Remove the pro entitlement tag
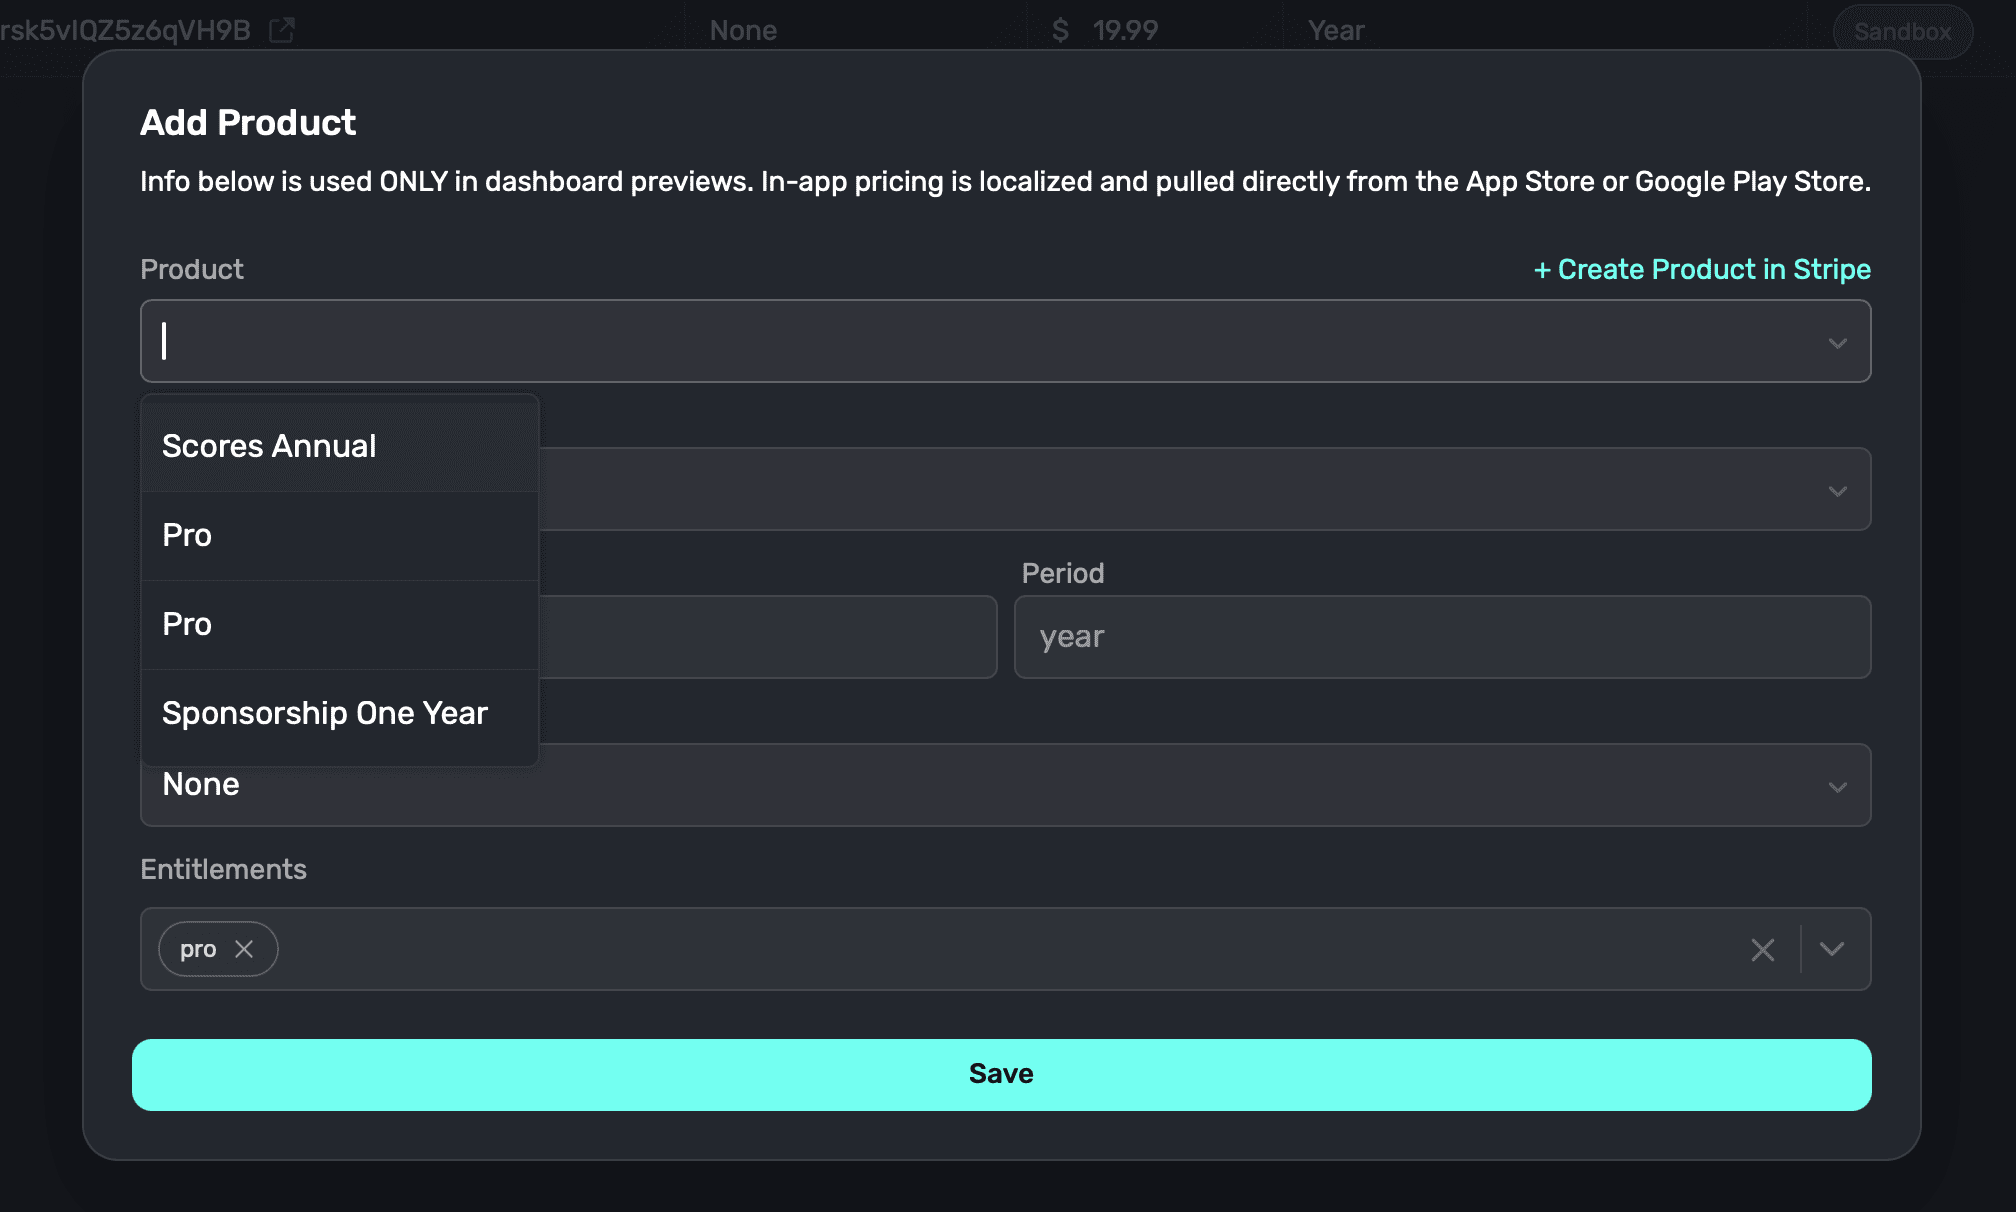The image size is (2016, 1212). 244,949
